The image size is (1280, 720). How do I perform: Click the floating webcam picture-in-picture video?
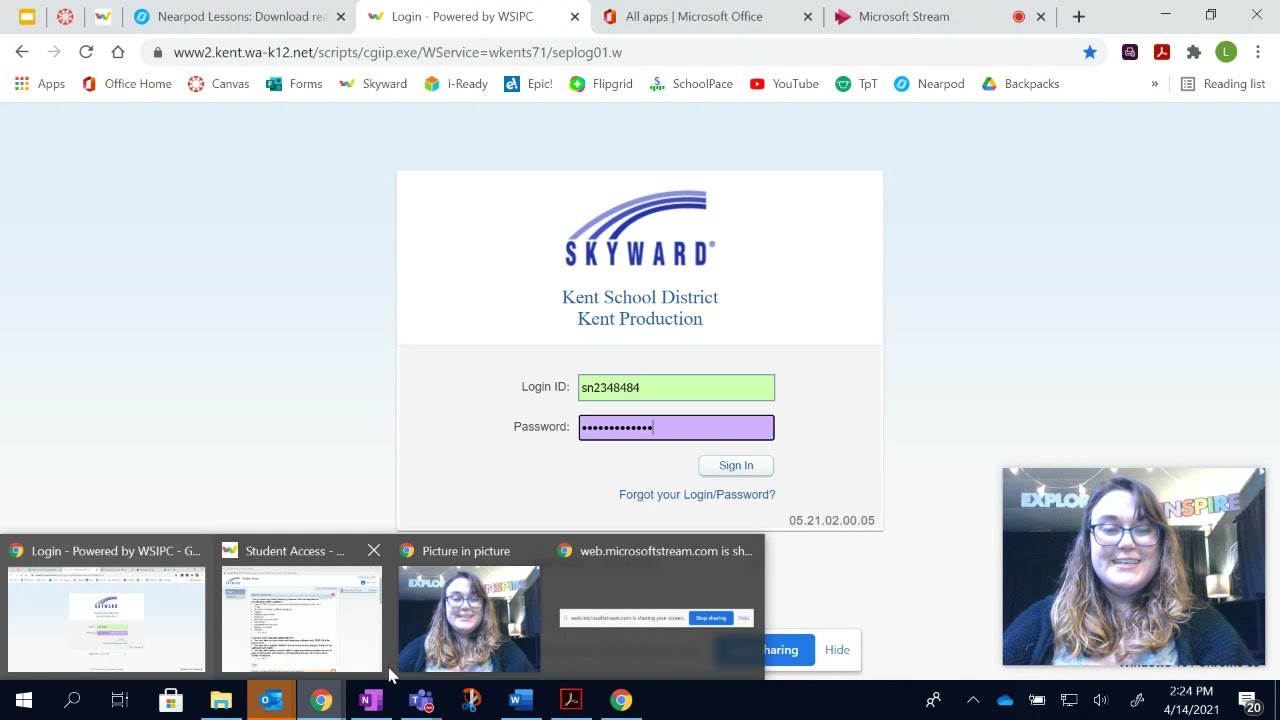(x=1134, y=566)
